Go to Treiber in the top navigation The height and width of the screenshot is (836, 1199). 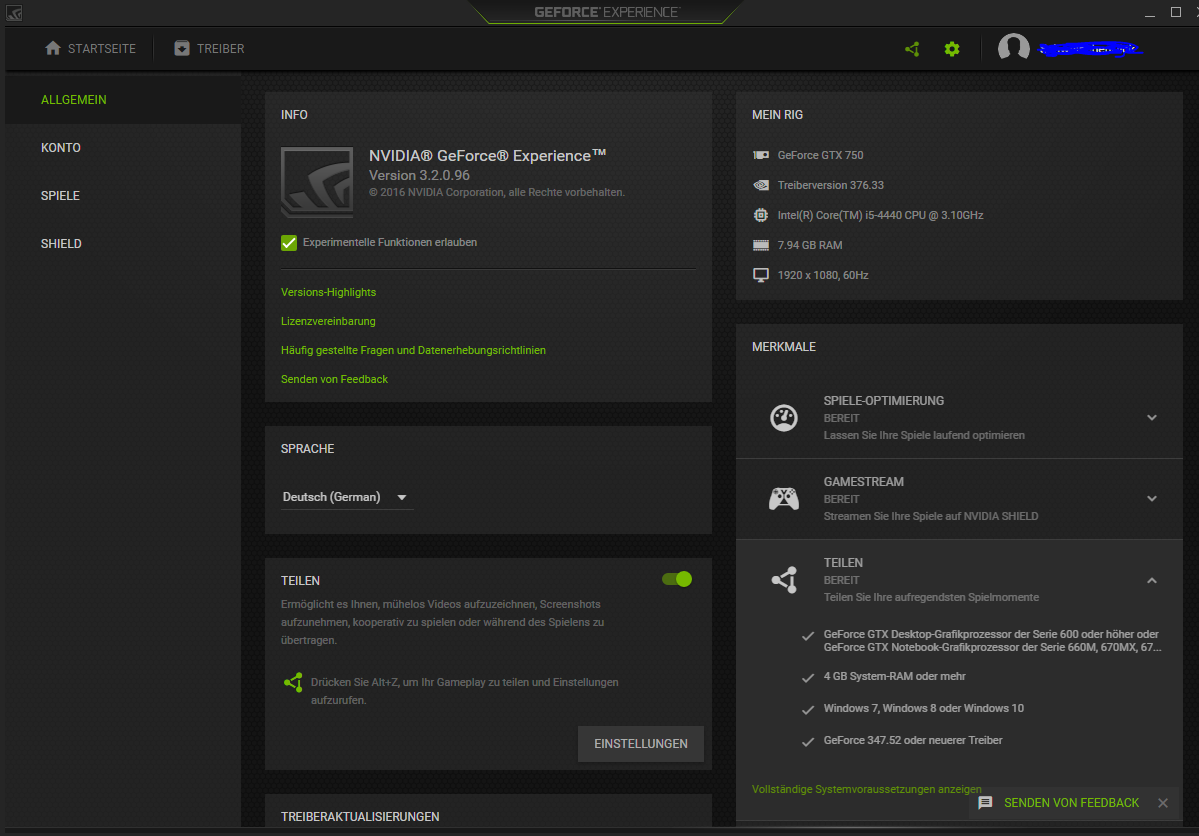(209, 48)
